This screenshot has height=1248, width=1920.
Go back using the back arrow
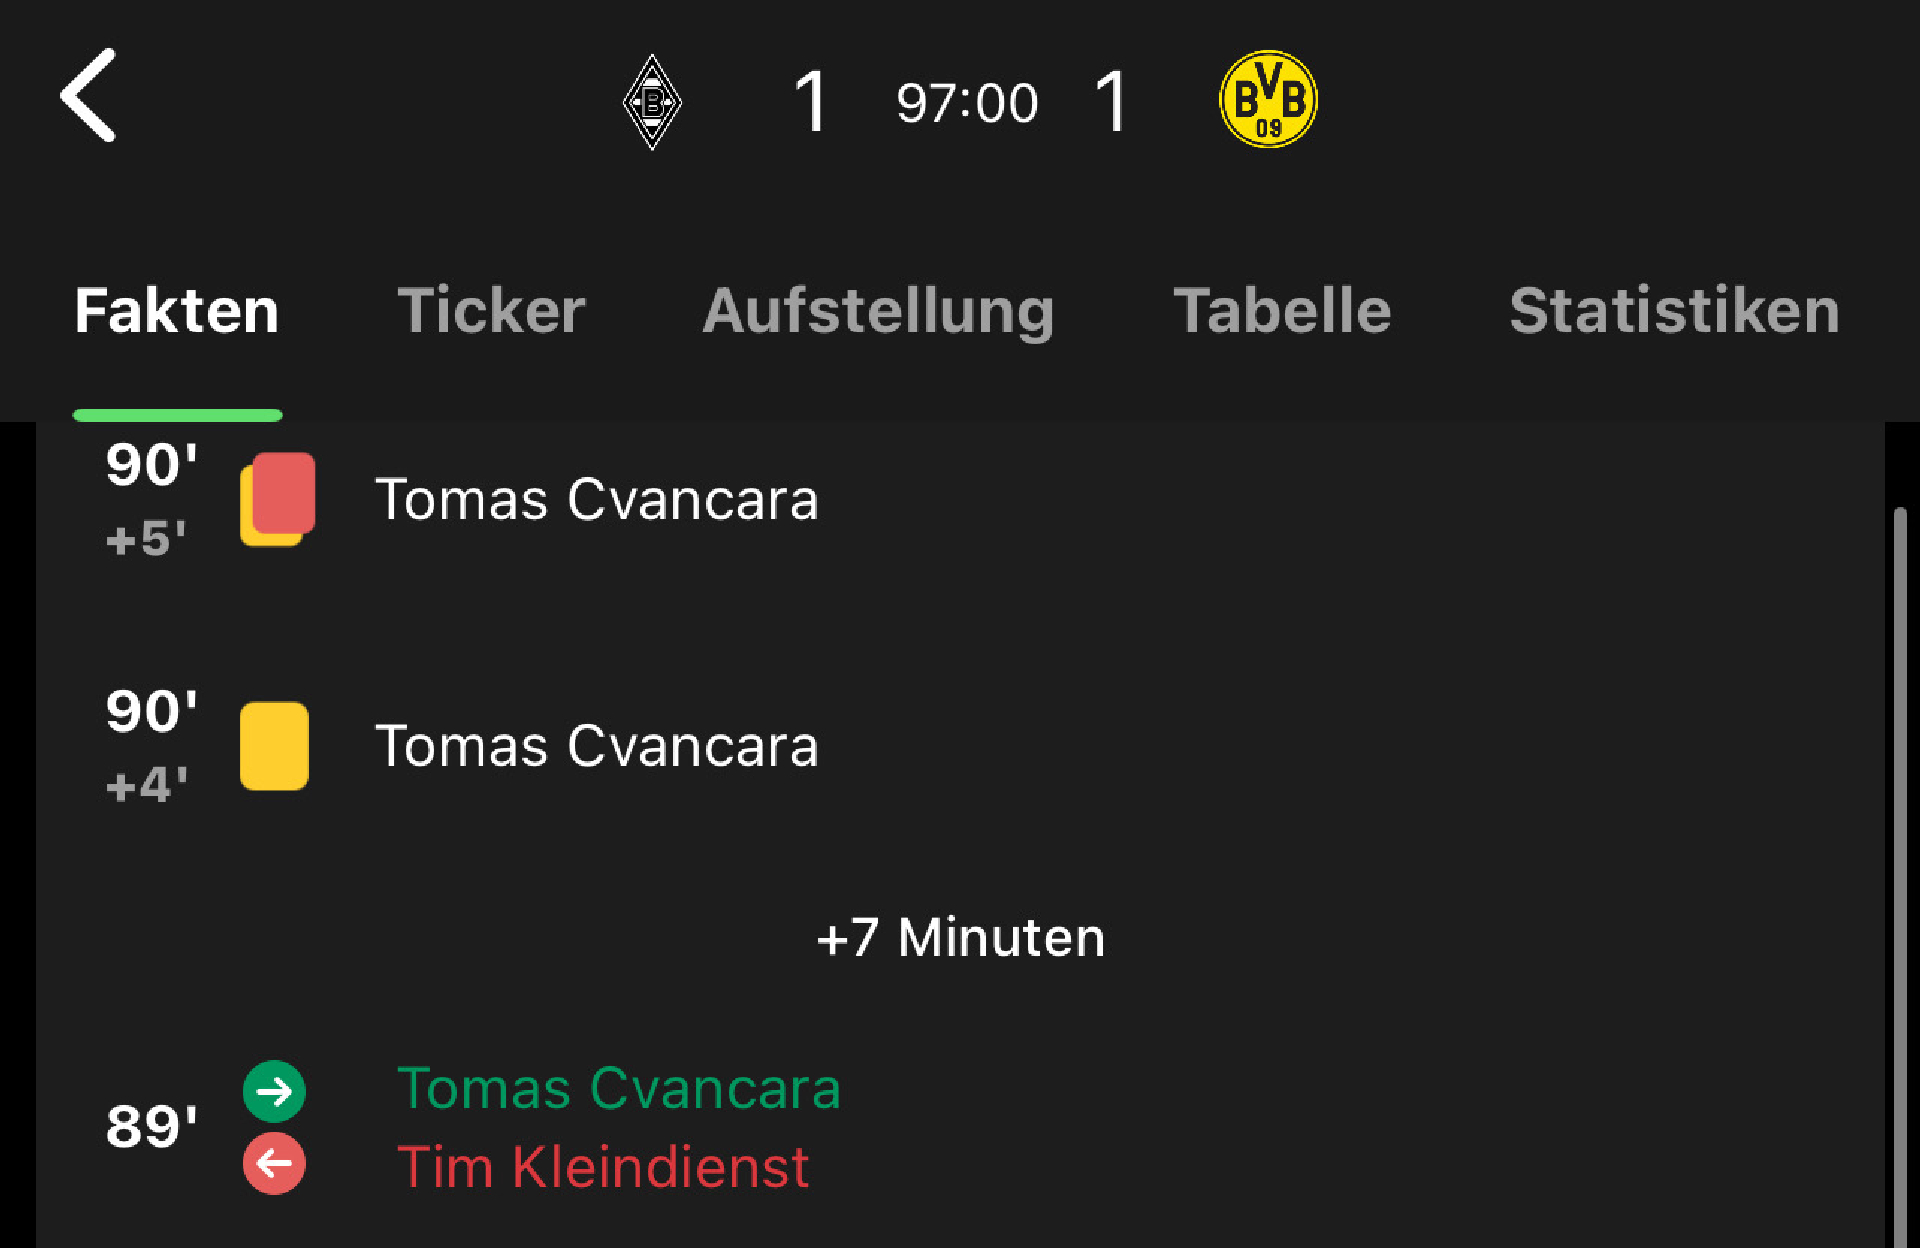tap(88, 96)
